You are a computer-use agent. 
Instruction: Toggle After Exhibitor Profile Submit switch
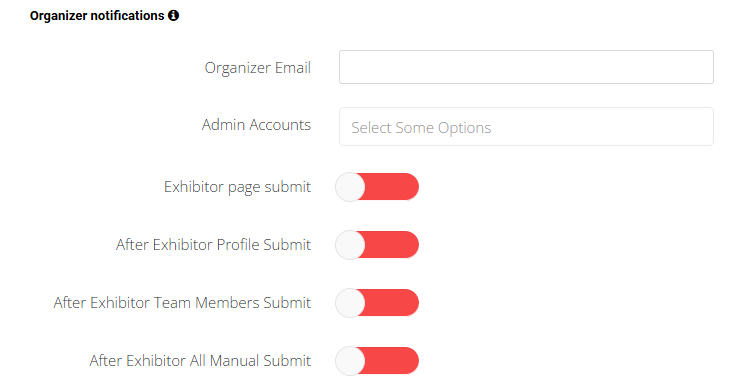(x=377, y=245)
